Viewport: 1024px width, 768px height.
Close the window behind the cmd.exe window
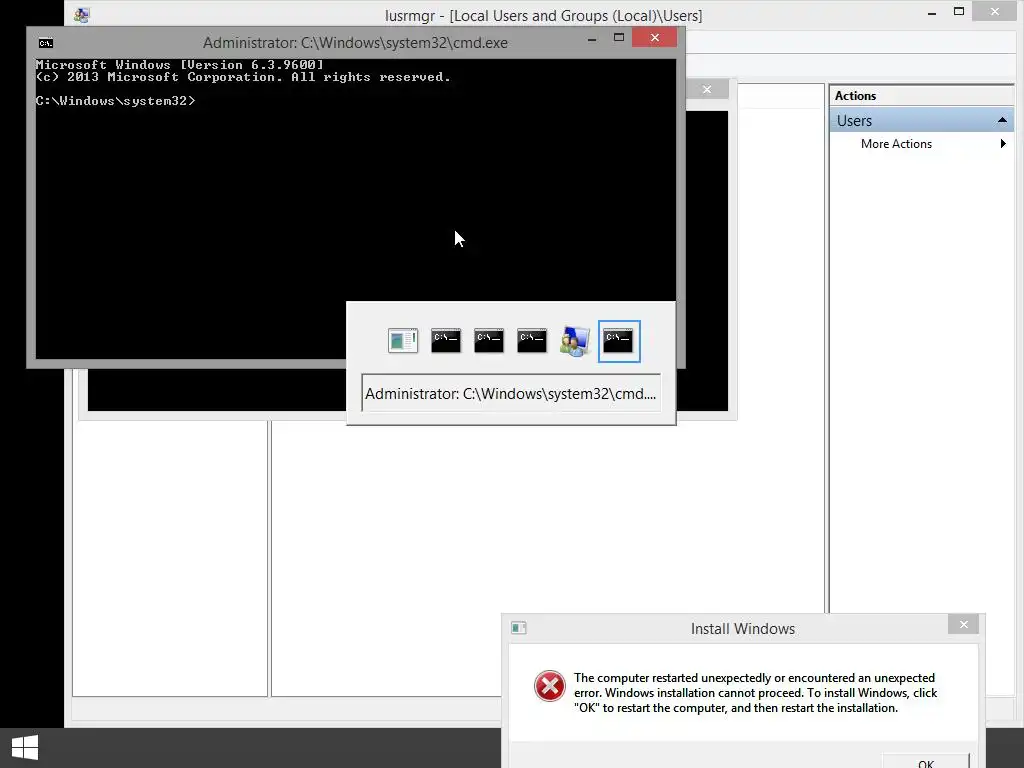tap(707, 89)
